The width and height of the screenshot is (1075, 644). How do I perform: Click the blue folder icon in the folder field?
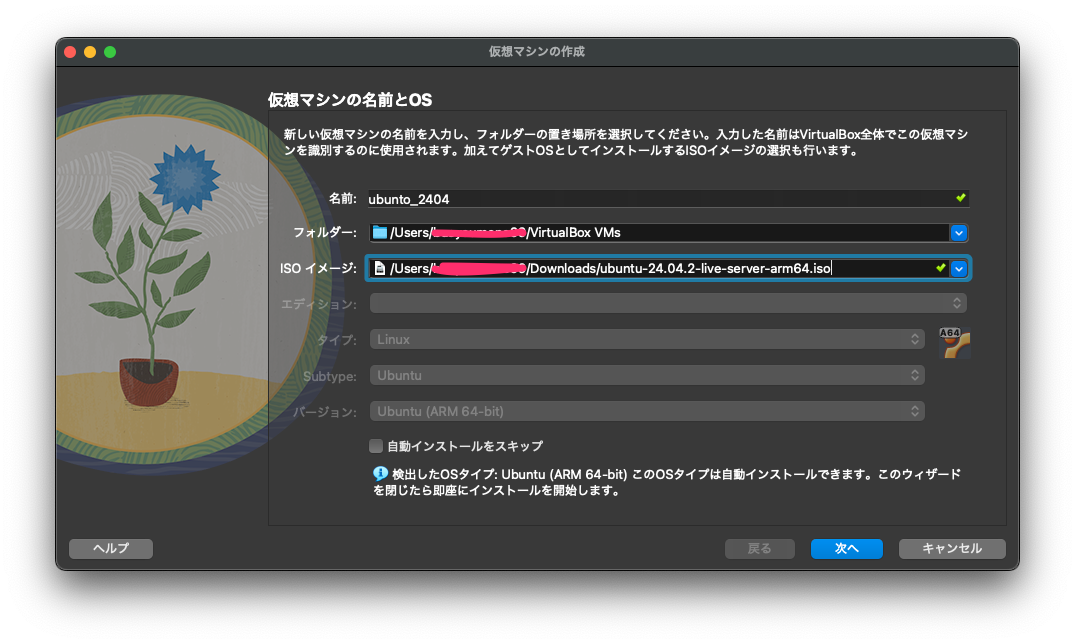click(x=379, y=232)
